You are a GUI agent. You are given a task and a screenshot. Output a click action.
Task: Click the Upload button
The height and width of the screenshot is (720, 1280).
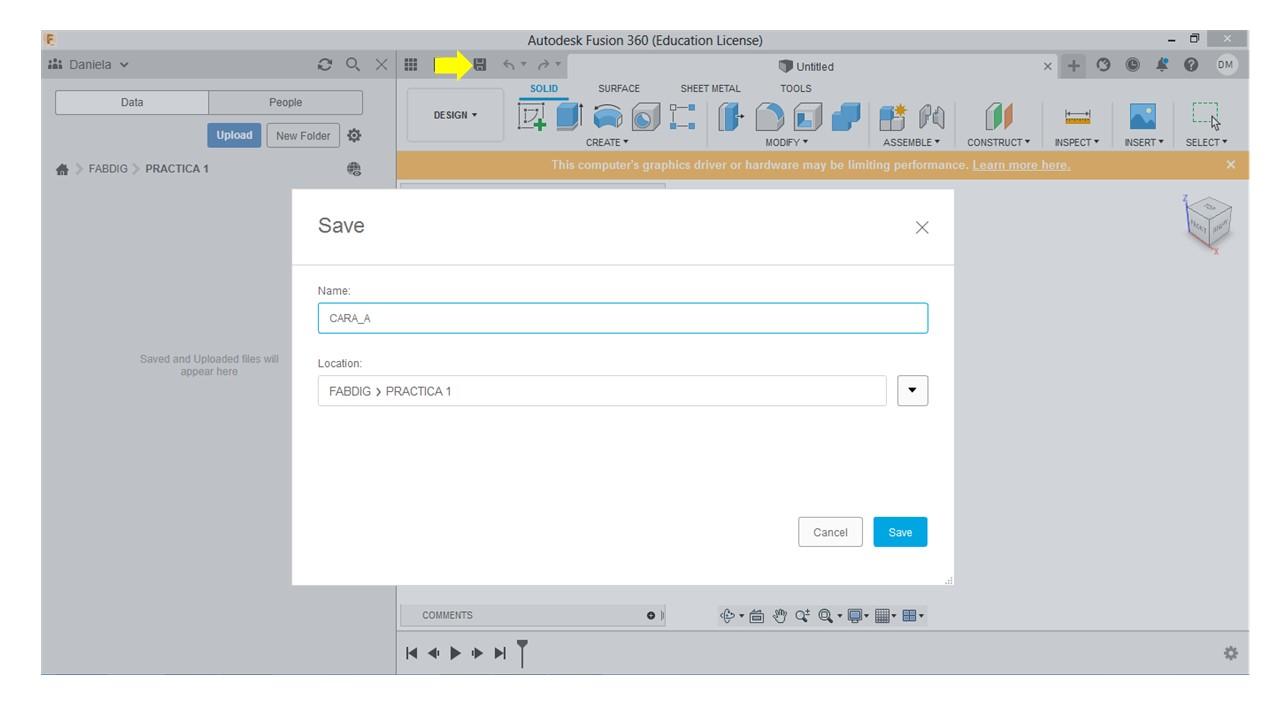point(234,135)
